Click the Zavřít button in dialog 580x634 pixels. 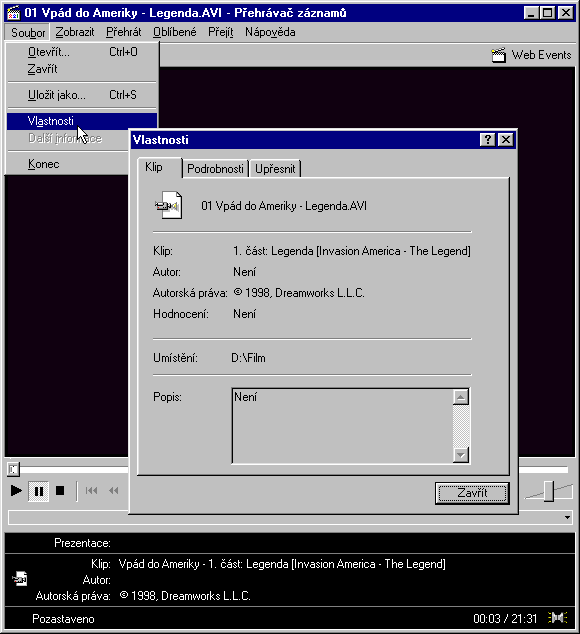pos(472,493)
